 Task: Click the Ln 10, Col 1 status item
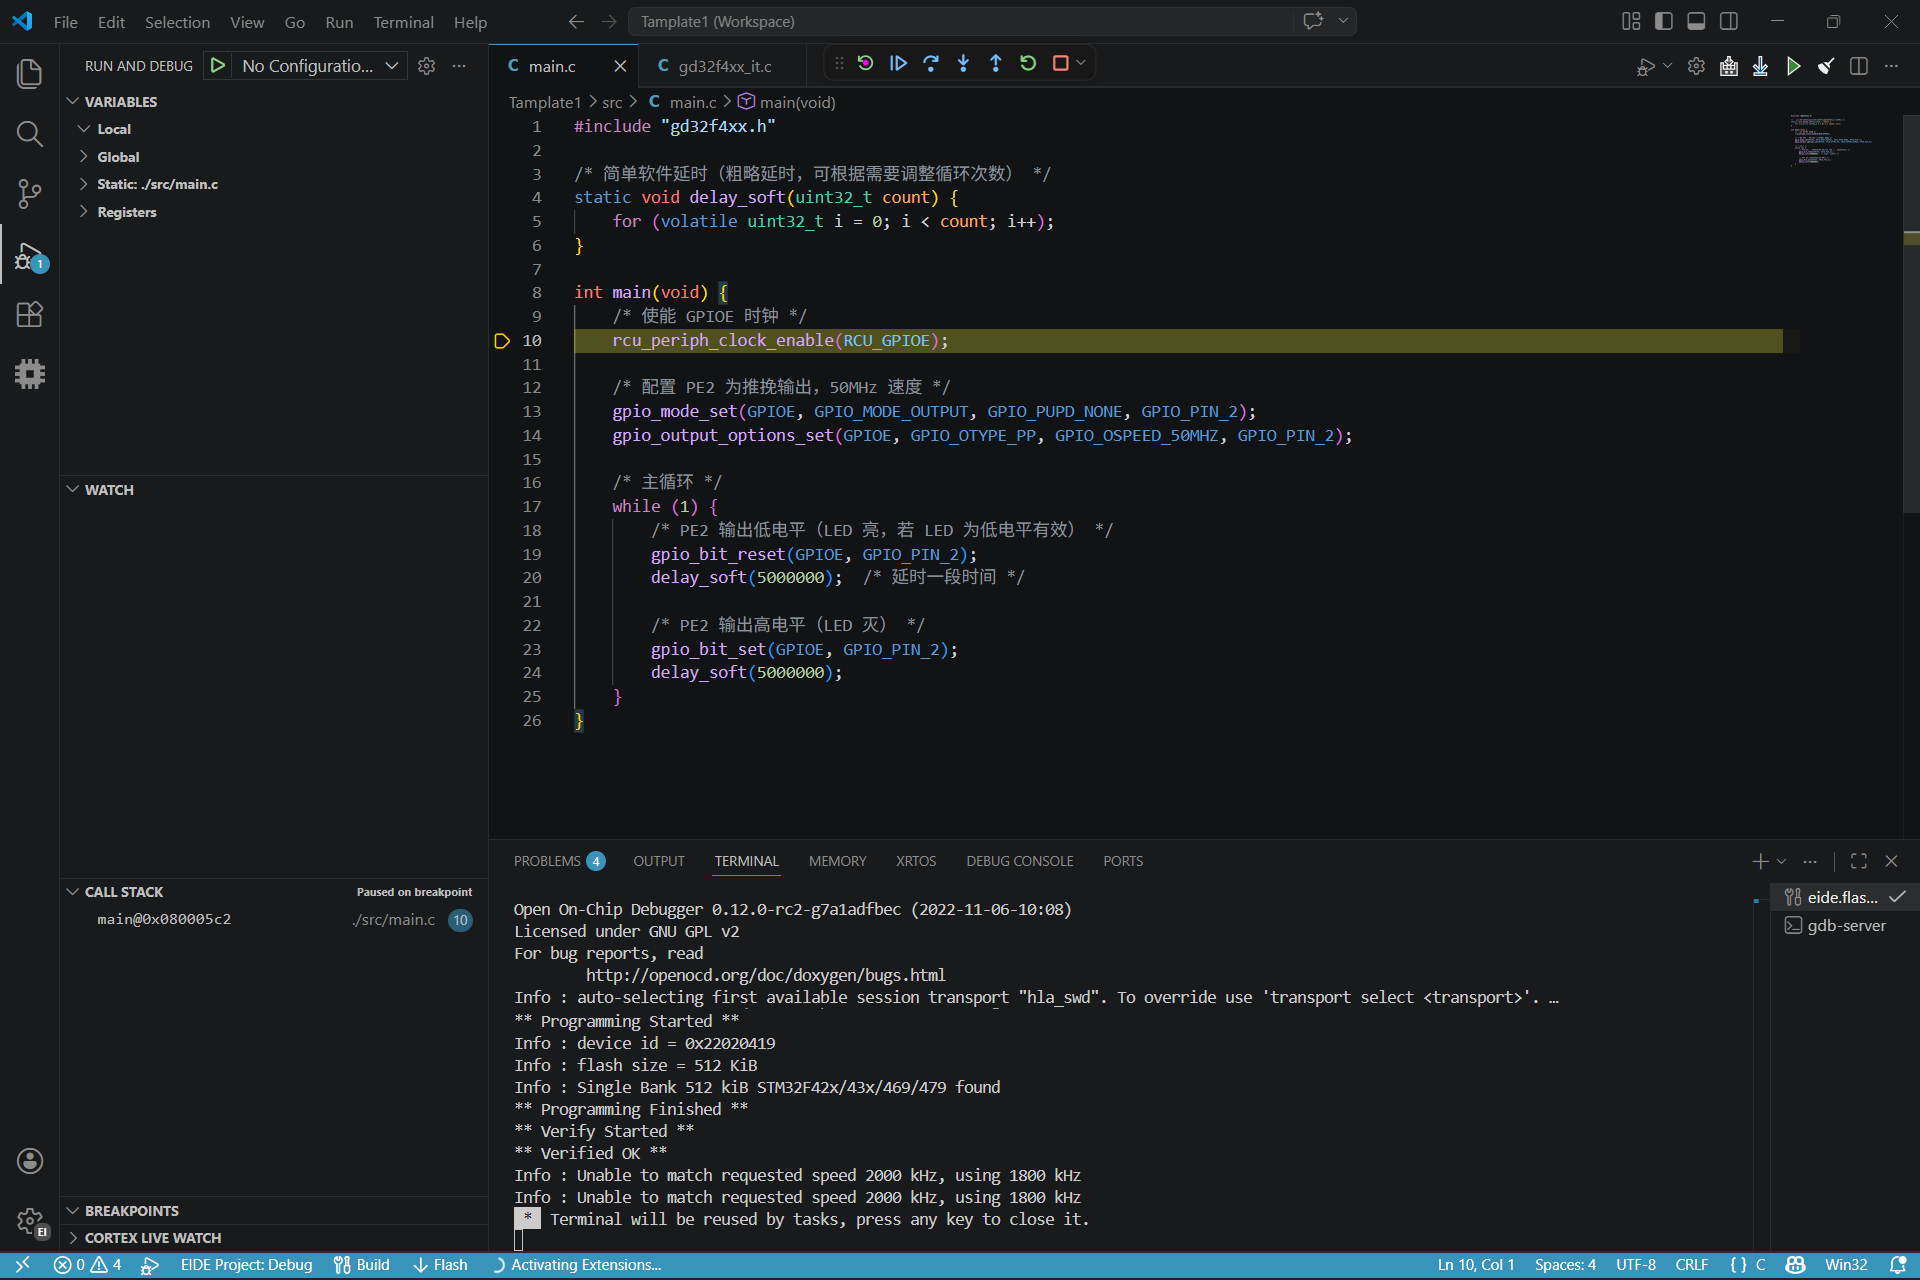1476,1265
